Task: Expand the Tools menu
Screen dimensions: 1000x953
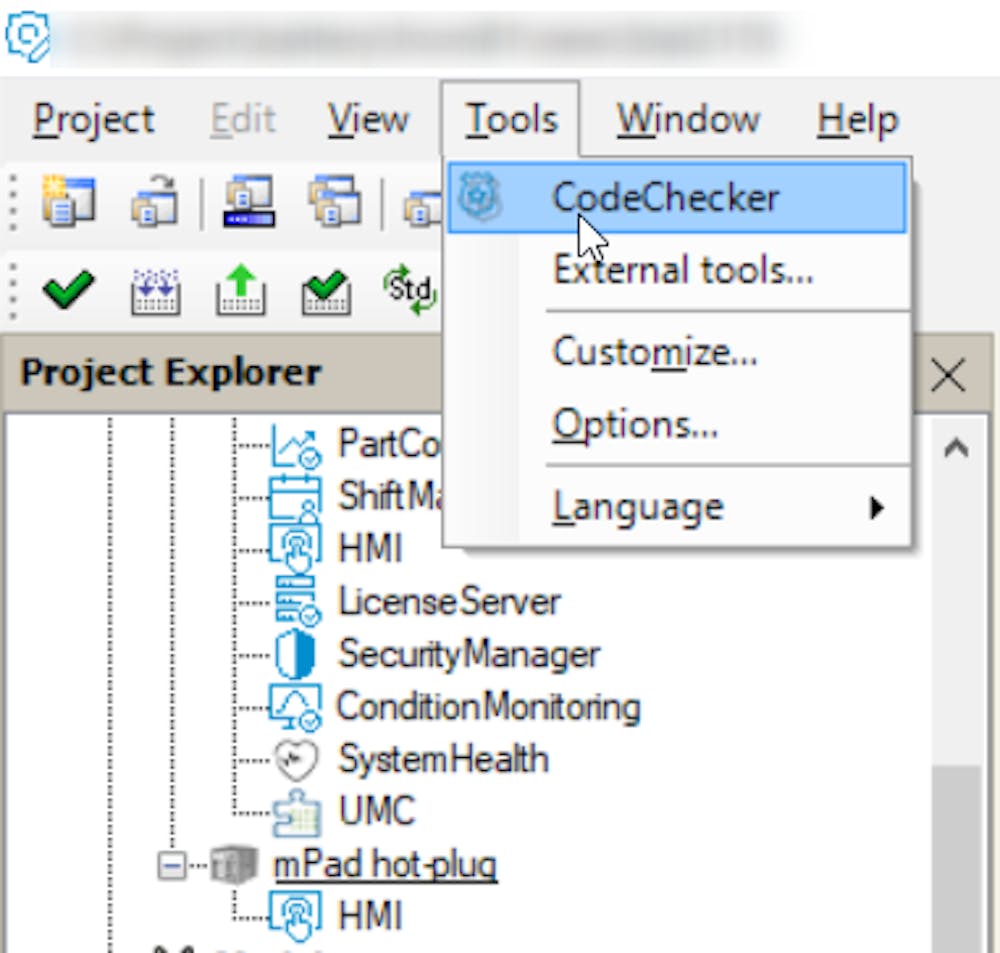Action: click(511, 117)
